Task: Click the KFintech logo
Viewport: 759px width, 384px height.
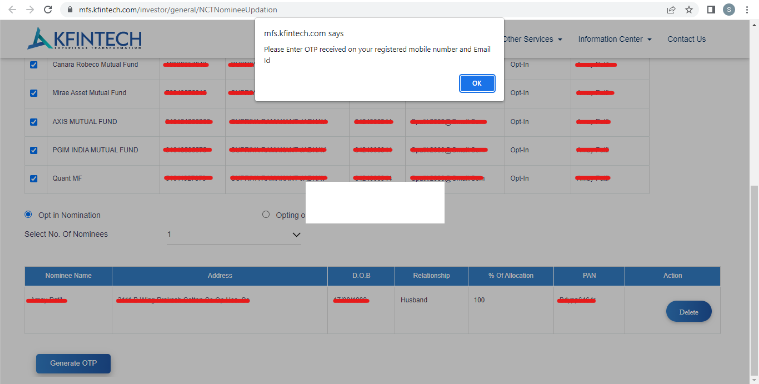Action: click(x=85, y=38)
